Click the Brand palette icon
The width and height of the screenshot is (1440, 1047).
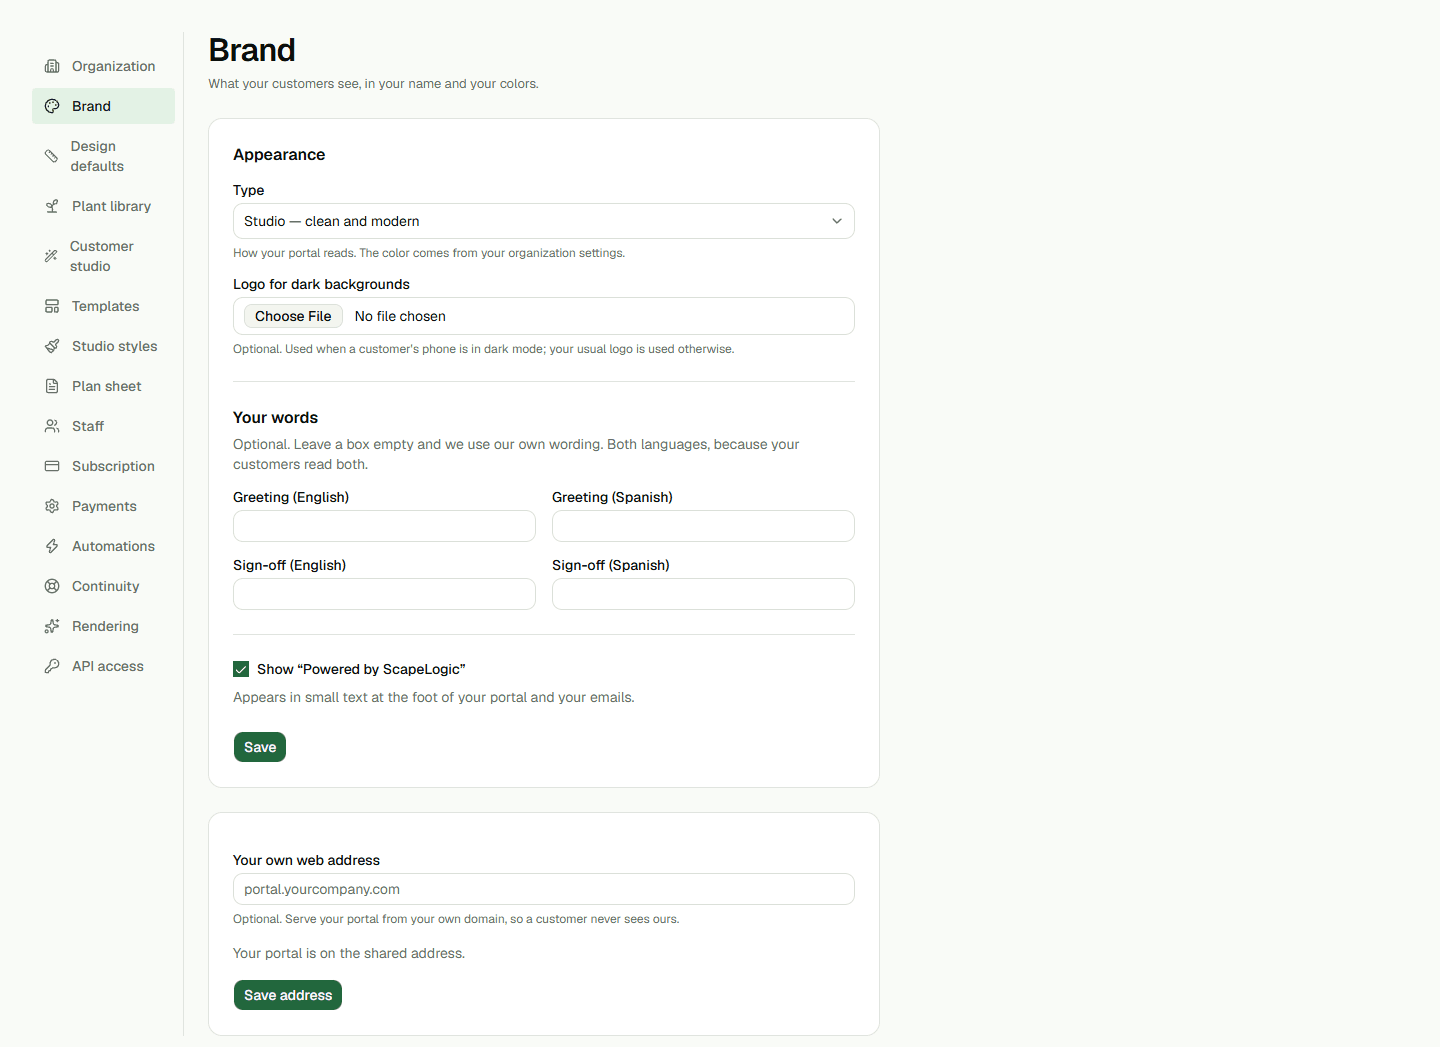point(52,106)
